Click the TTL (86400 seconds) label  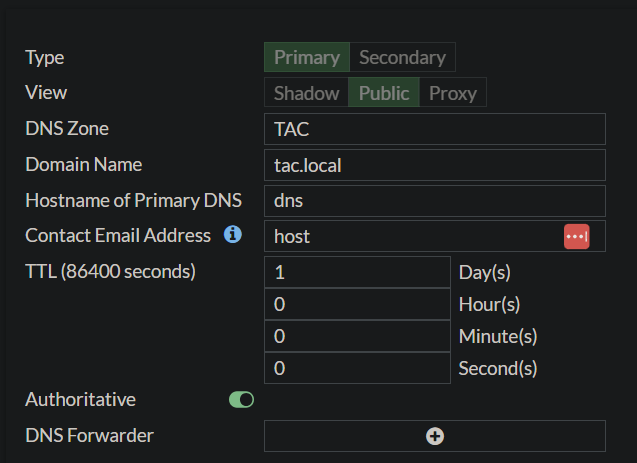coord(110,270)
